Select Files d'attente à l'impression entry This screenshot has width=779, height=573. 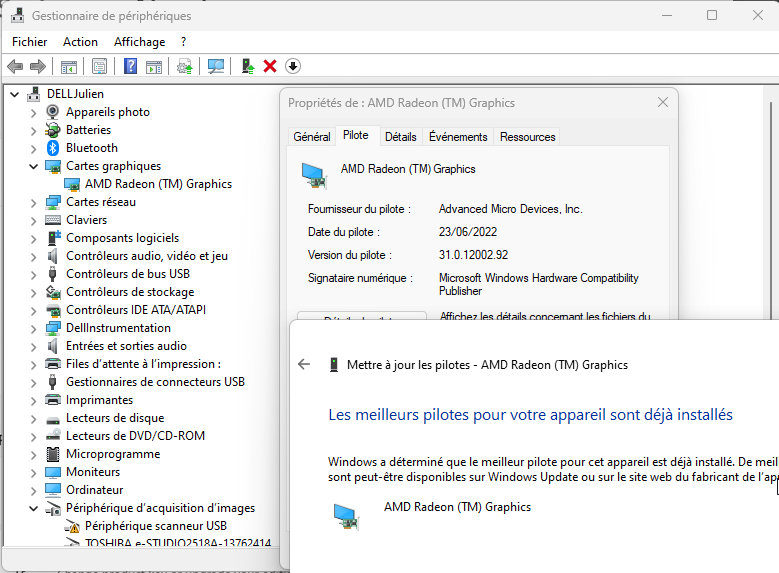pos(143,364)
